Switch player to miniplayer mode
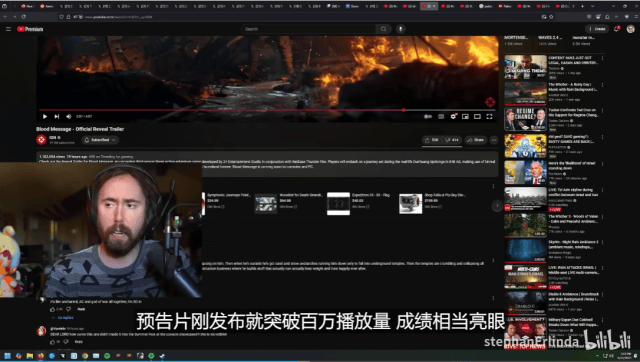Viewport: 640px width, 362px height. pyautogui.click(x=465, y=117)
